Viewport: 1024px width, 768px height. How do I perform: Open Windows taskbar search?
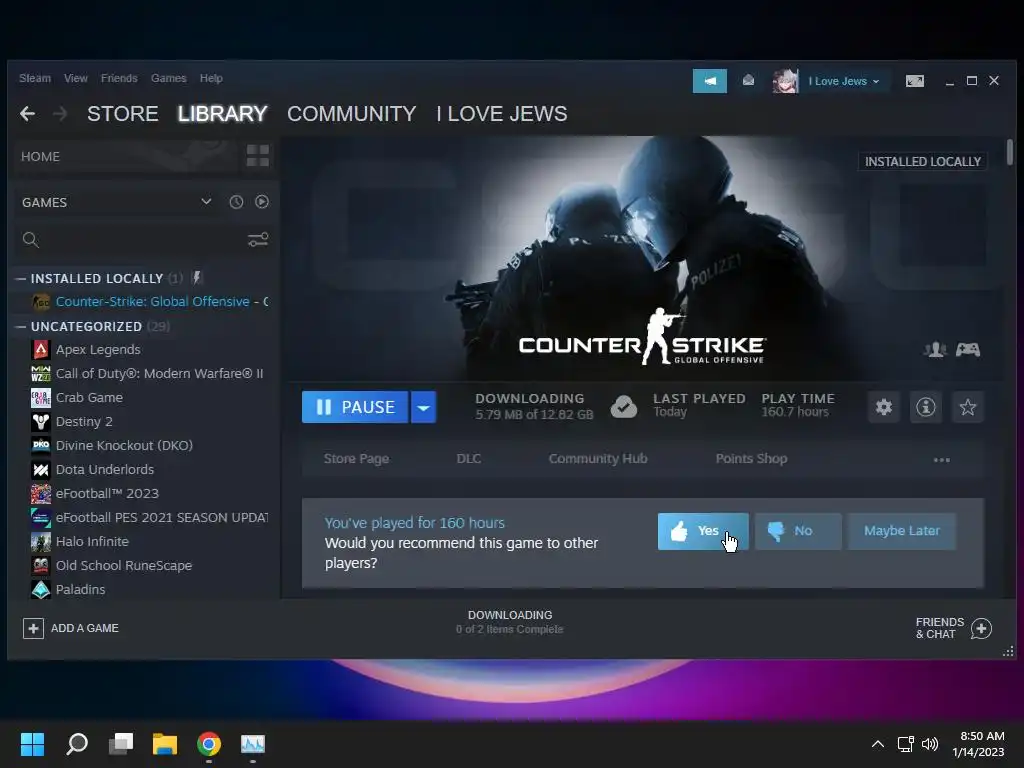click(x=77, y=744)
